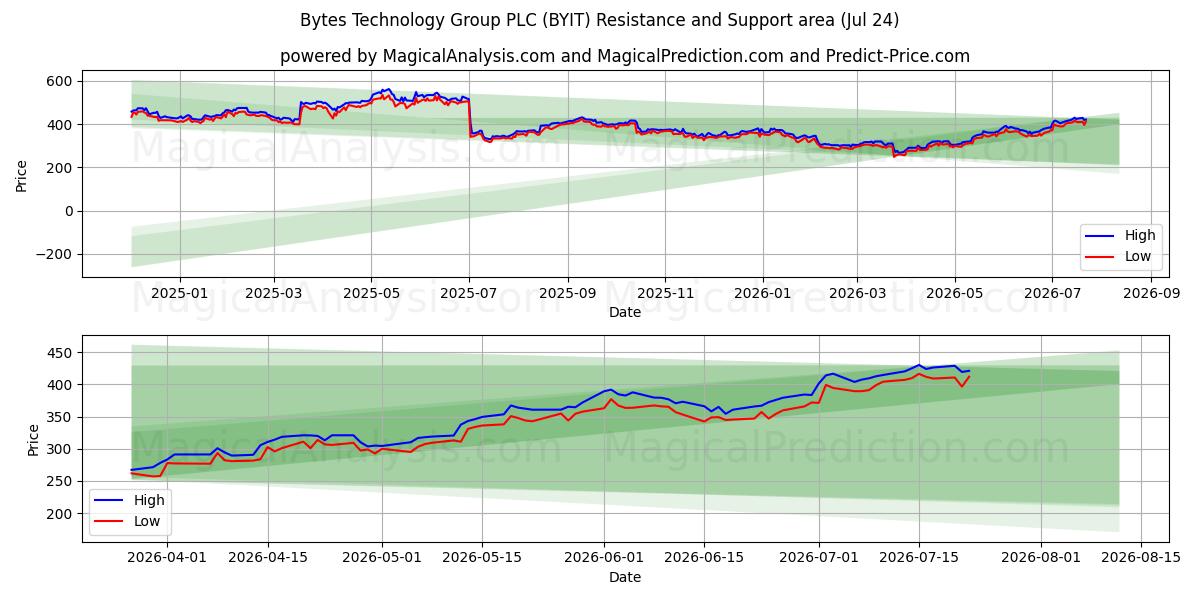1200x600 pixels.
Task: Click the 2026-05-15 tick label on lower chart
Action: point(482,558)
